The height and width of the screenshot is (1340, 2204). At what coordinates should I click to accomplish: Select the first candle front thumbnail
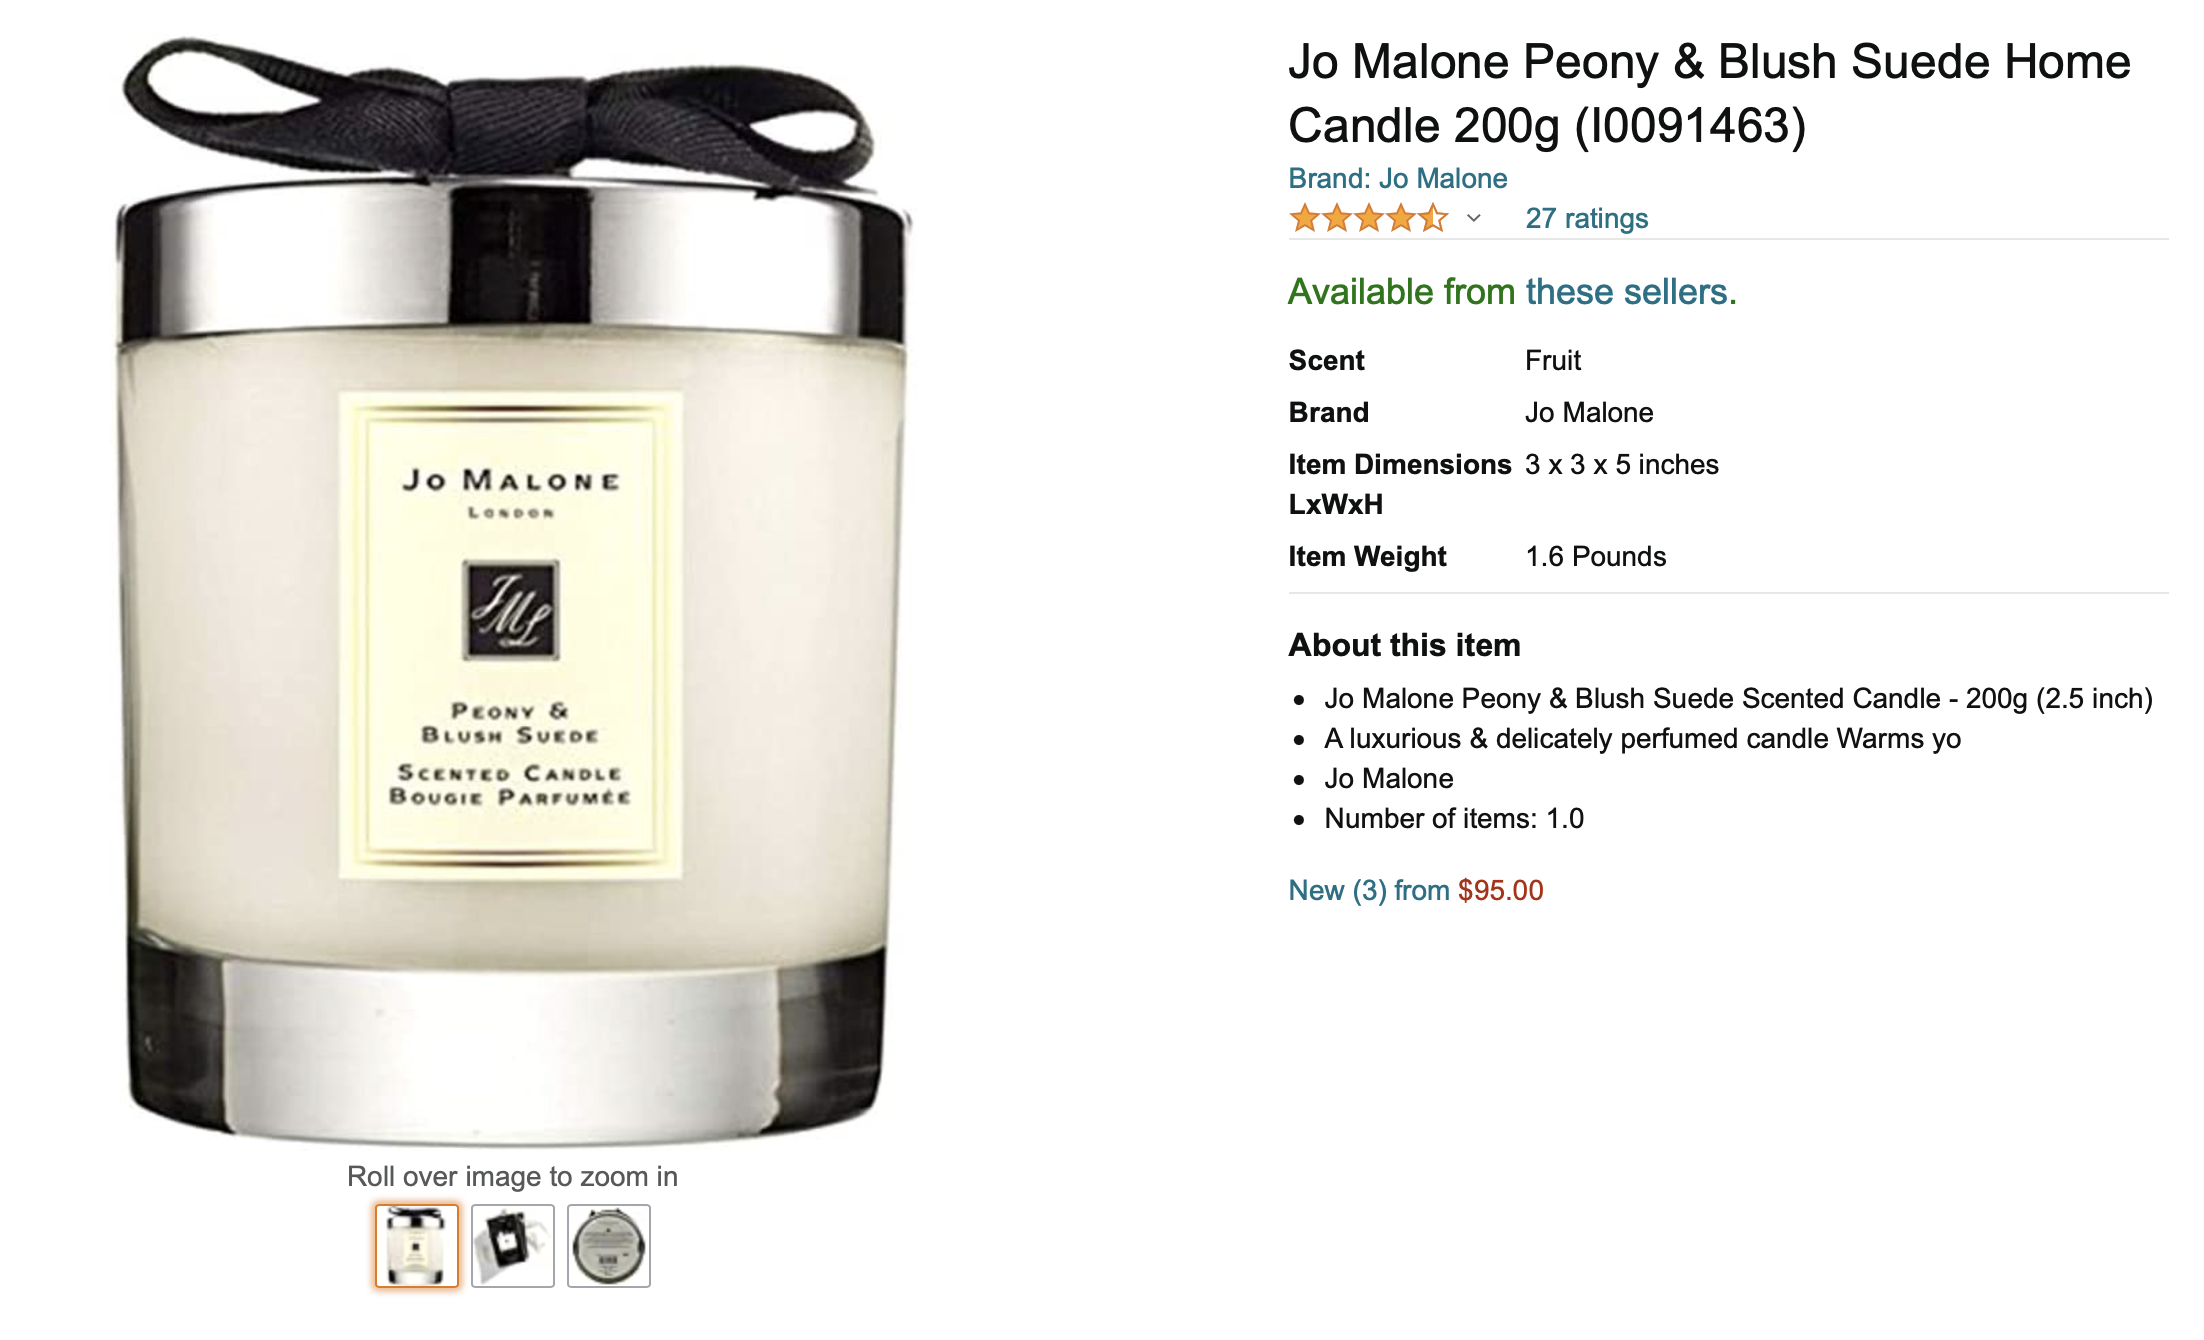[417, 1245]
